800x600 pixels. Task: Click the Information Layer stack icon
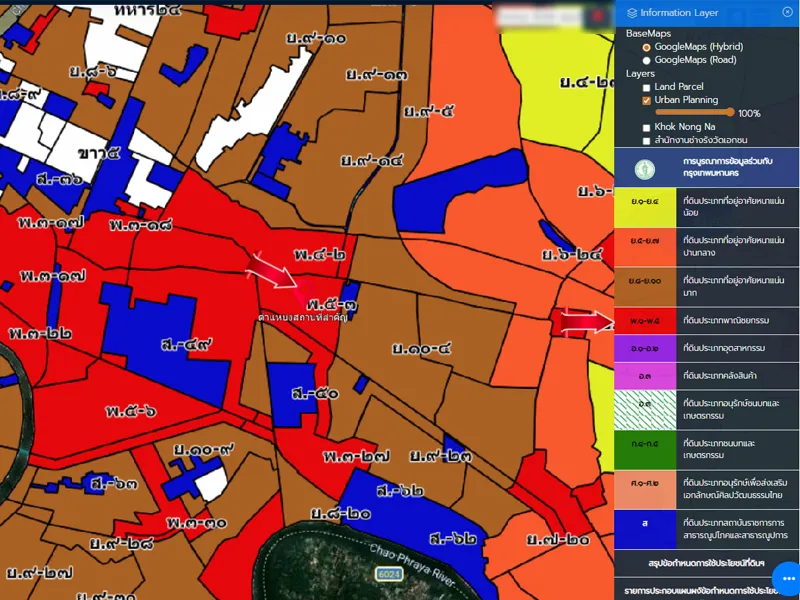(631, 12)
